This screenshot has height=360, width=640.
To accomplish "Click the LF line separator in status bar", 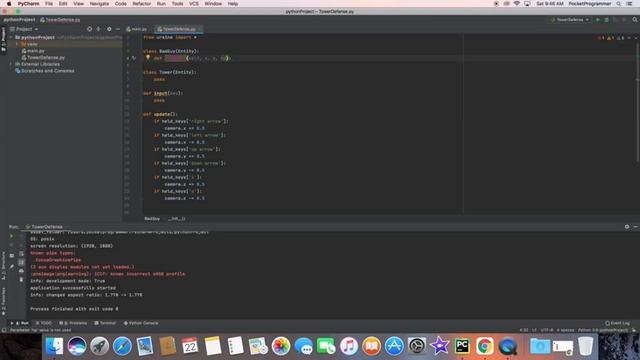I will (x=534, y=330).
